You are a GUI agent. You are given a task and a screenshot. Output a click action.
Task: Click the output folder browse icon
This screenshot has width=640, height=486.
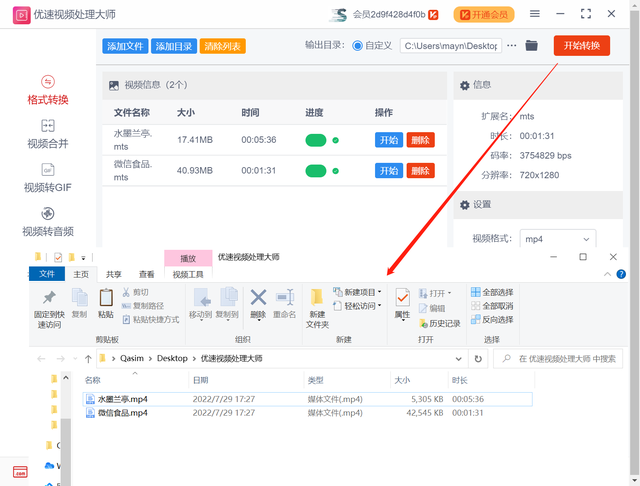click(x=531, y=46)
